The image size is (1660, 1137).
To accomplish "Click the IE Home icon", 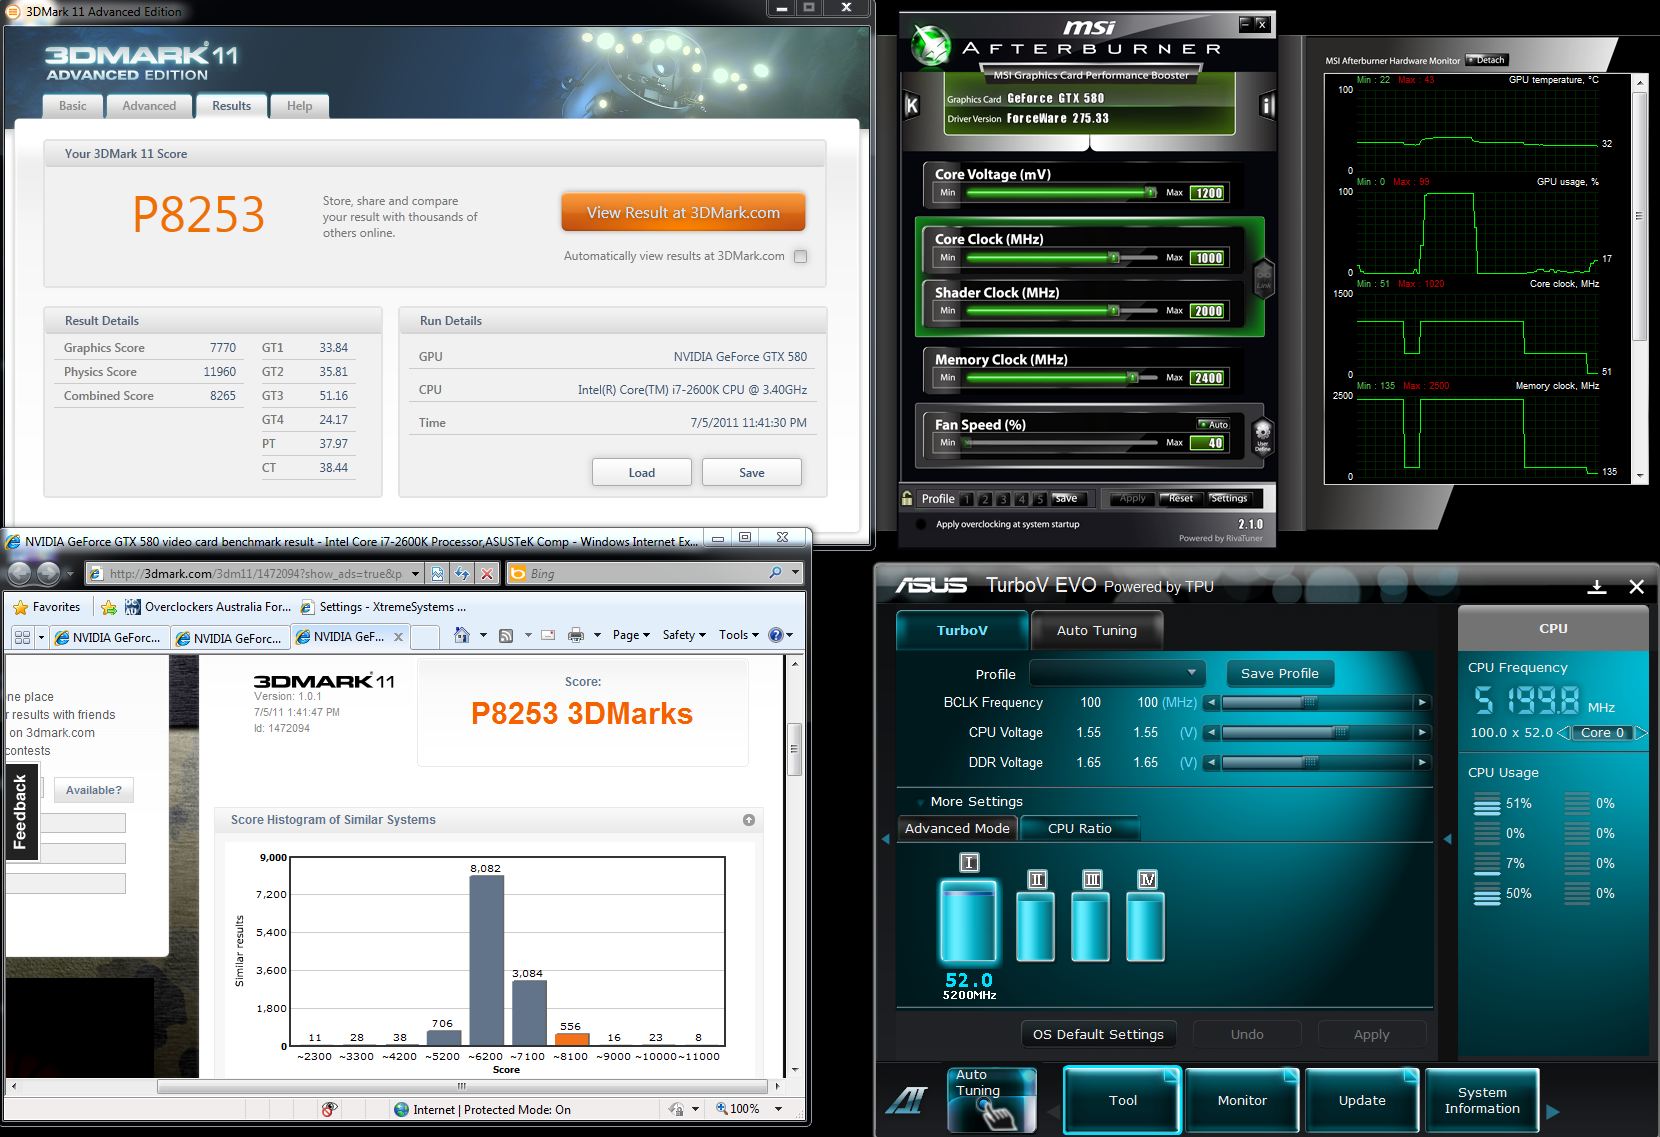I will (x=461, y=635).
